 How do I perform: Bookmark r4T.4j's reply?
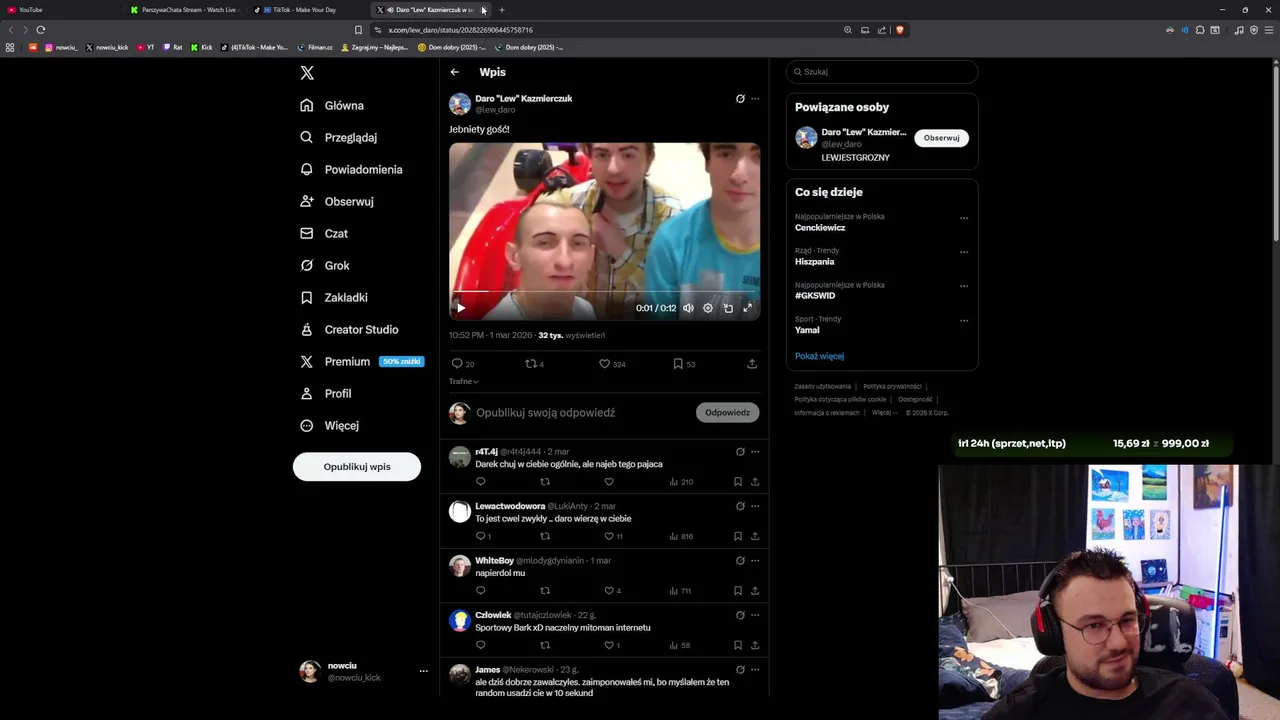[x=738, y=482]
